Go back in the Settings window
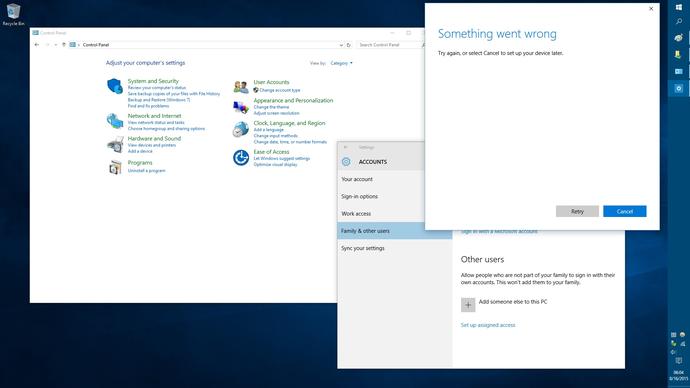The width and height of the screenshot is (690, 388). pyautogui.click(x=345, y=147)
